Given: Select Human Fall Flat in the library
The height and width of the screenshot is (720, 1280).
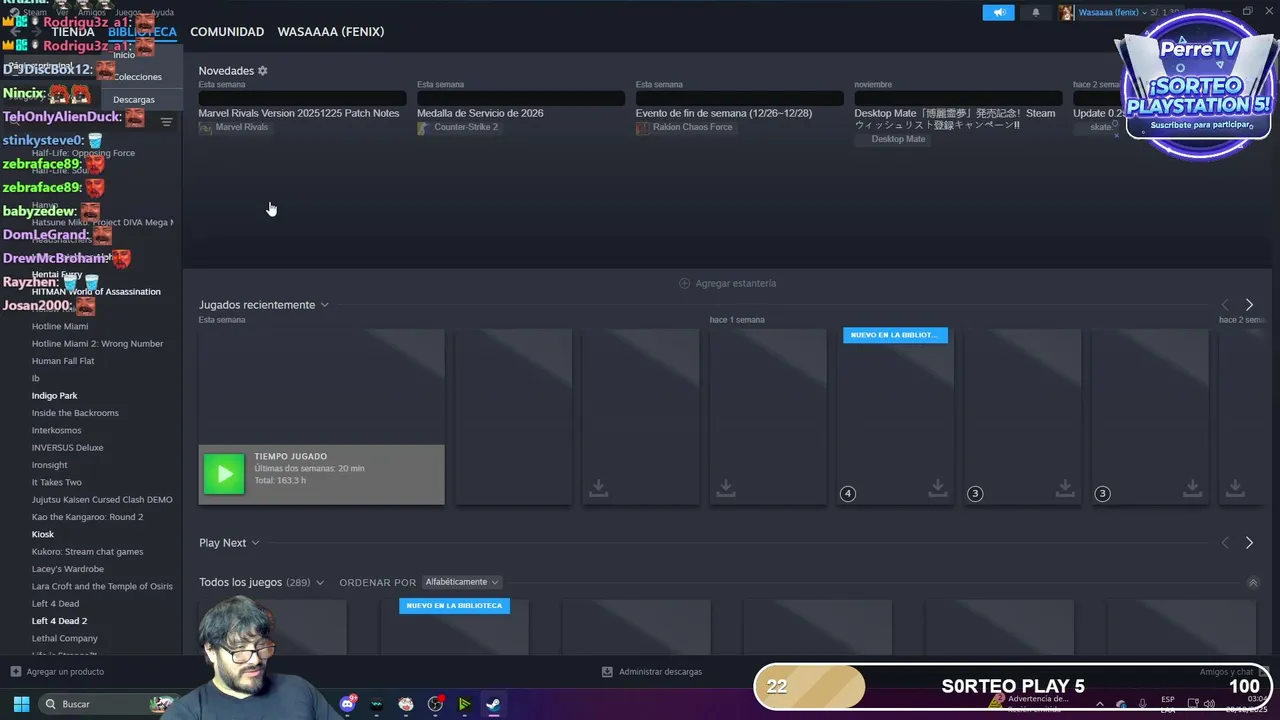Looking at the screenshot, I should pyautogui.click(x=63, y=361).
